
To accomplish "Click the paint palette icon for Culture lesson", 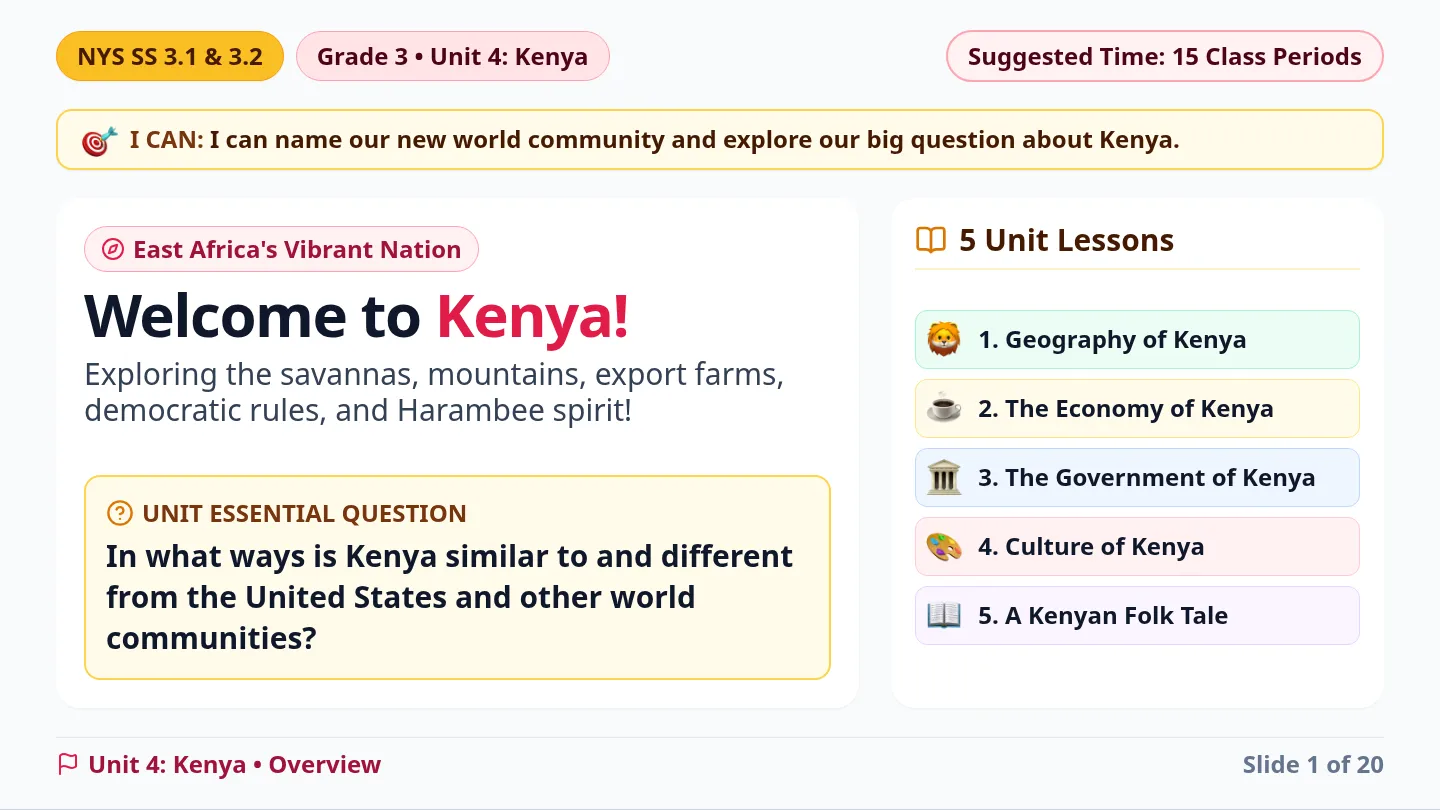I will pyautogui.click(x=944, y=547).
